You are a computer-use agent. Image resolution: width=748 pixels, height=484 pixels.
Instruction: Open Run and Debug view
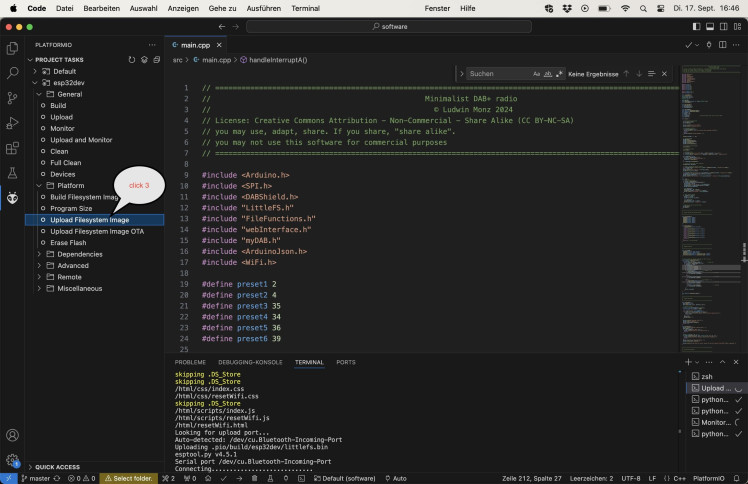[x=12, y=123]
